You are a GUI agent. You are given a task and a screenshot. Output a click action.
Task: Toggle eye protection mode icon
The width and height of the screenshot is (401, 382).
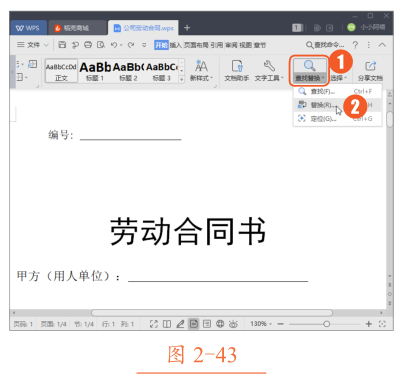point(233,324)
